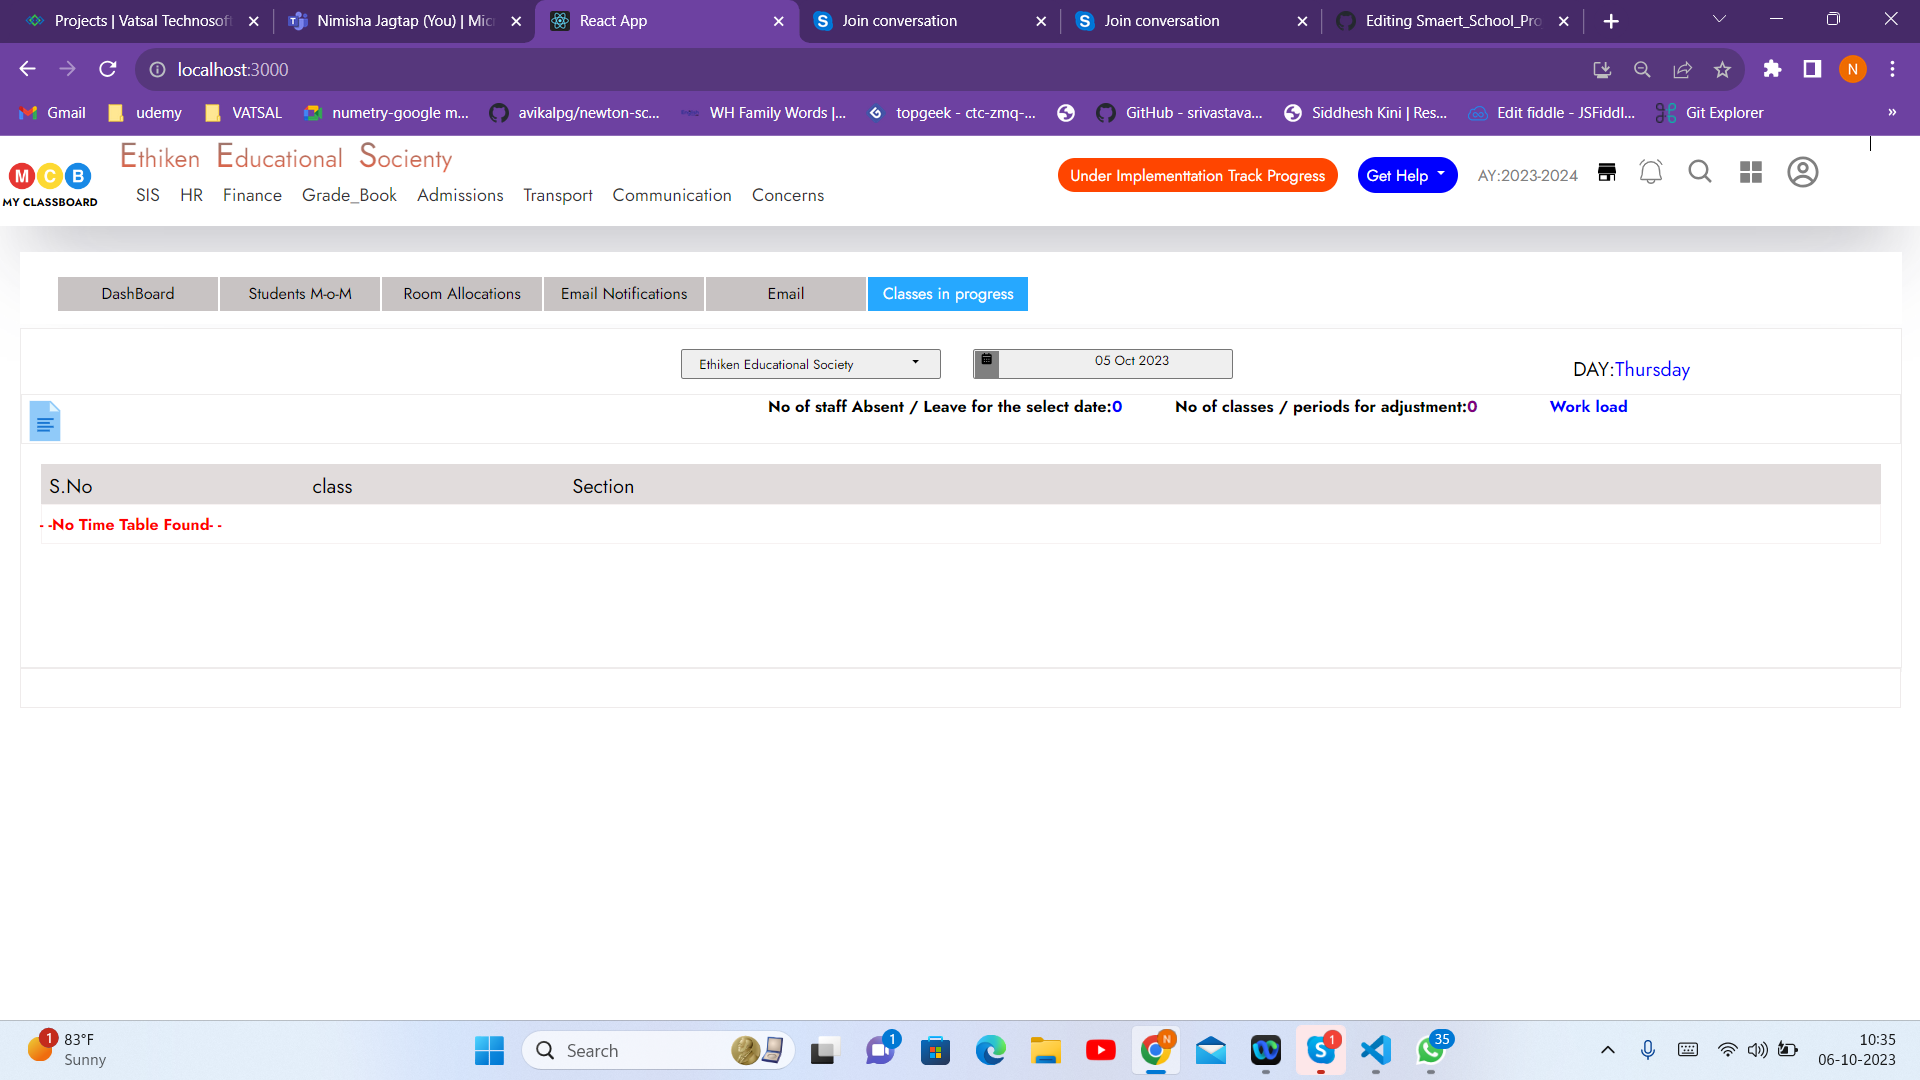Open the Room Allocations tab
Image resolution: width=1920 pixels, height=1080 pixels.
[461, 293]
